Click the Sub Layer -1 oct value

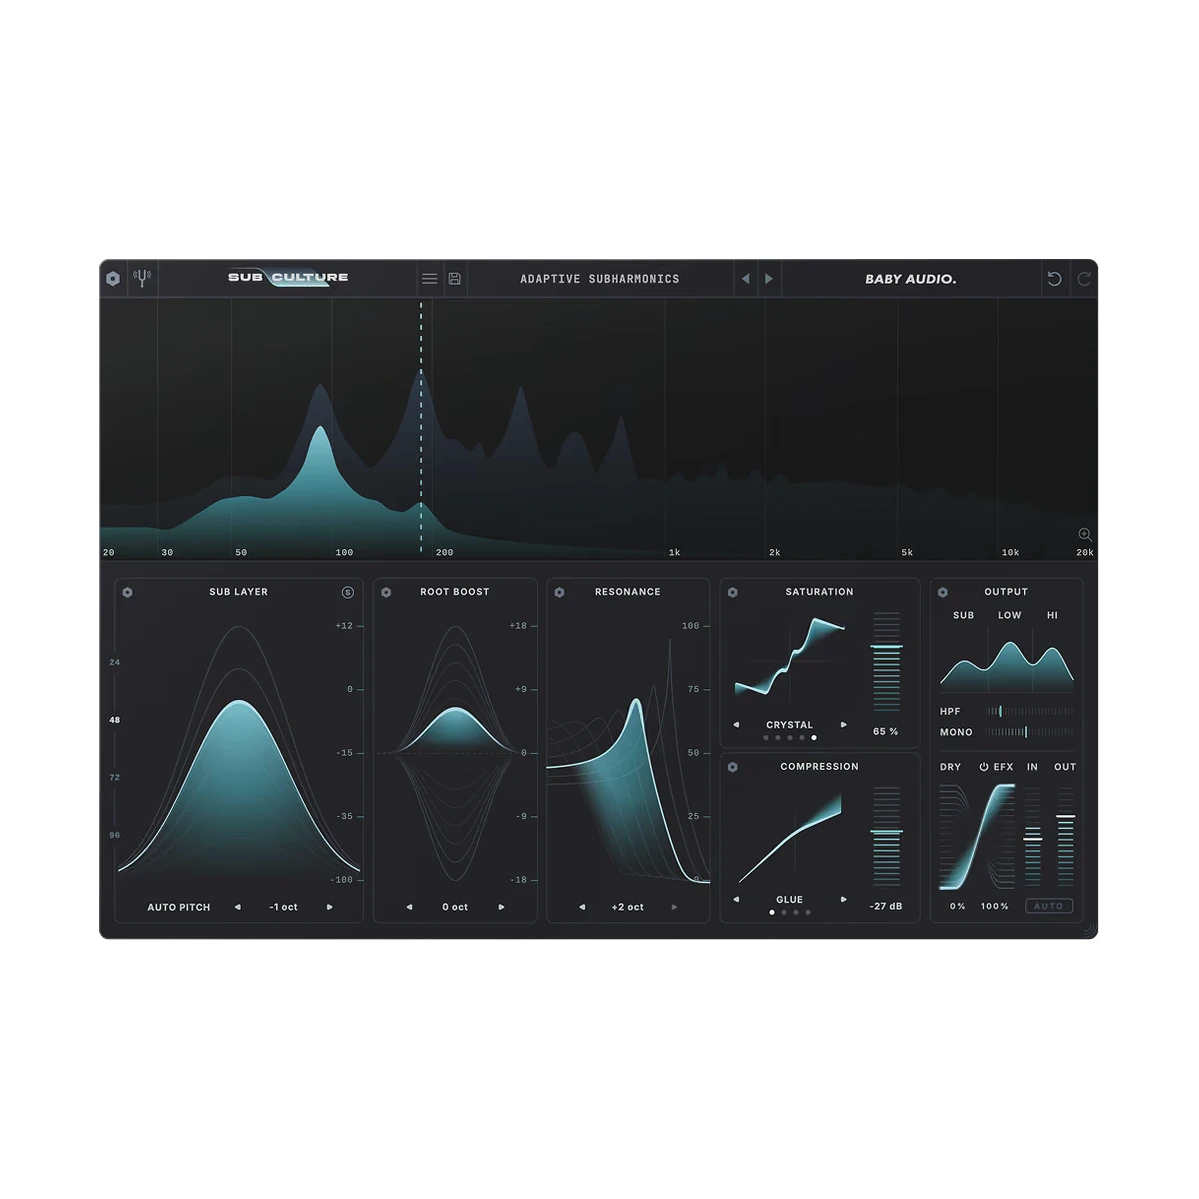(284, 907)
